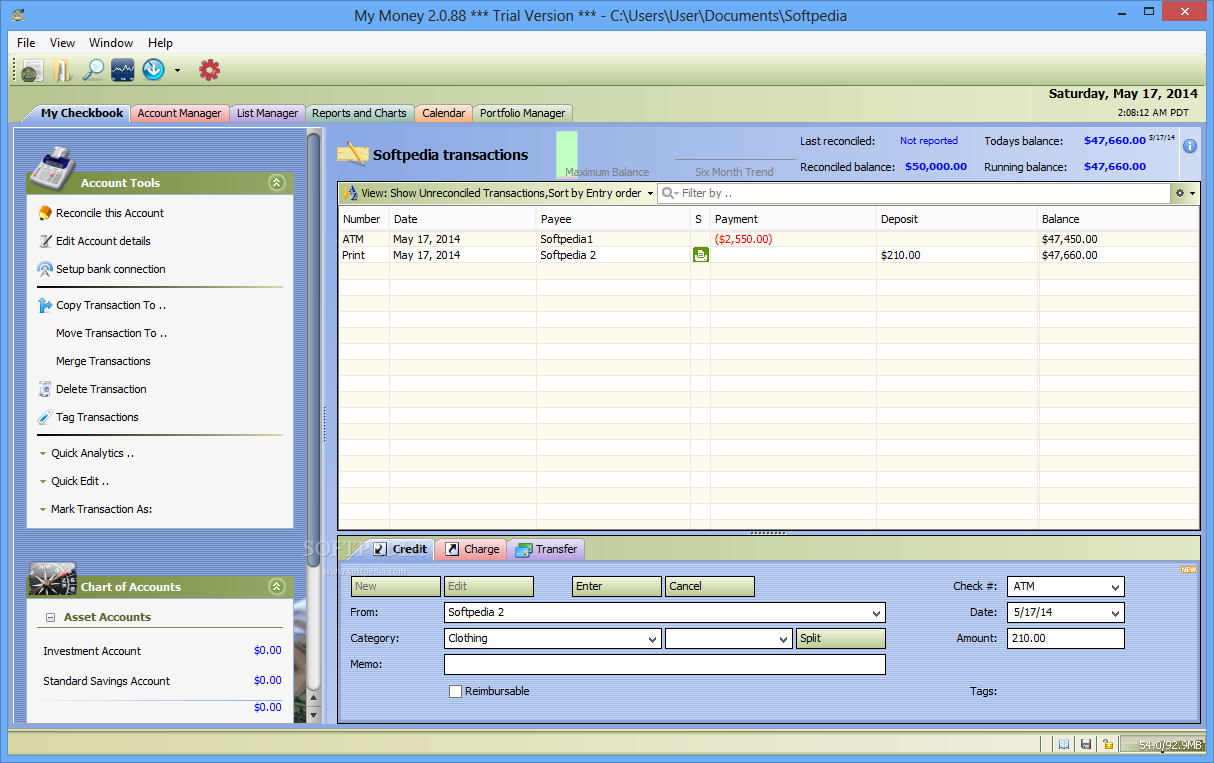Click the Merge Transactions link
The height and width of the screenshot is (763, 1214).
[103, 361]
